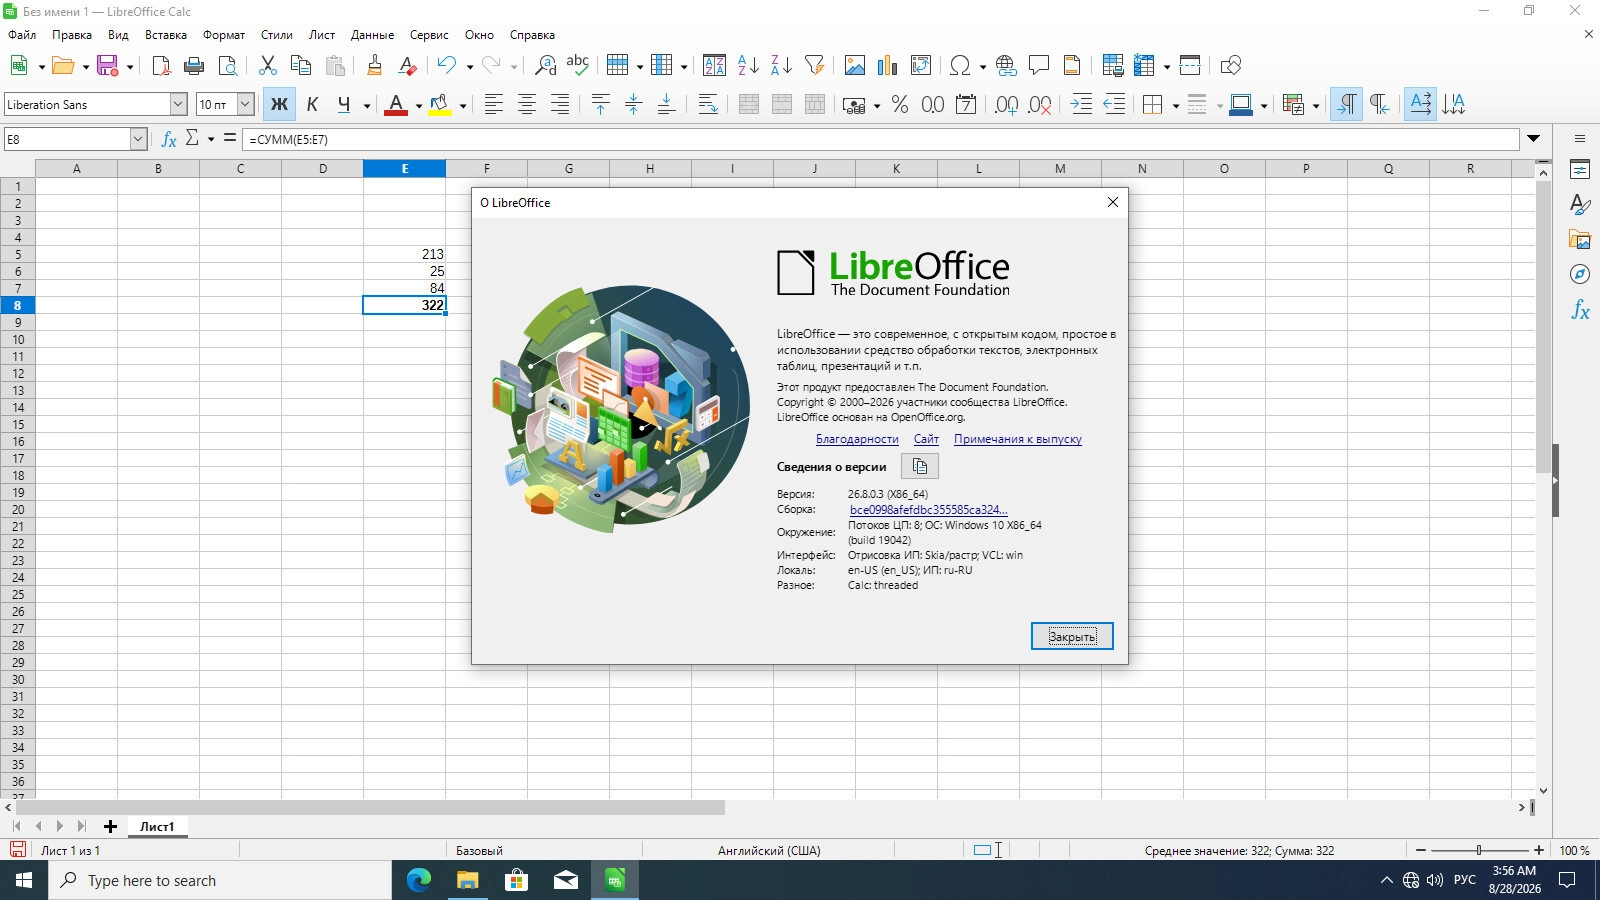Insert Chart icon in toolbar
Viewport: 1600px width, 900px height.
888,66
